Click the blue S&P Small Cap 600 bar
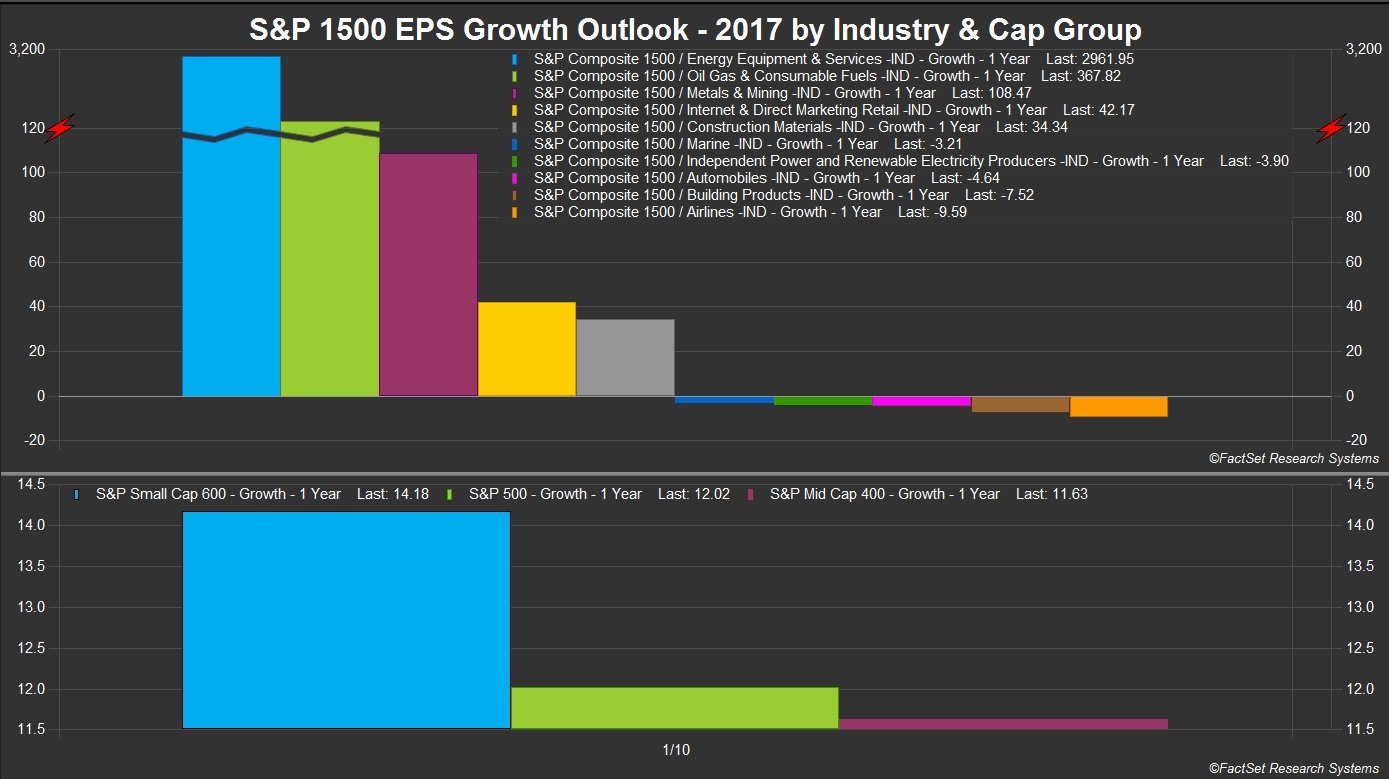 [346, 620]
